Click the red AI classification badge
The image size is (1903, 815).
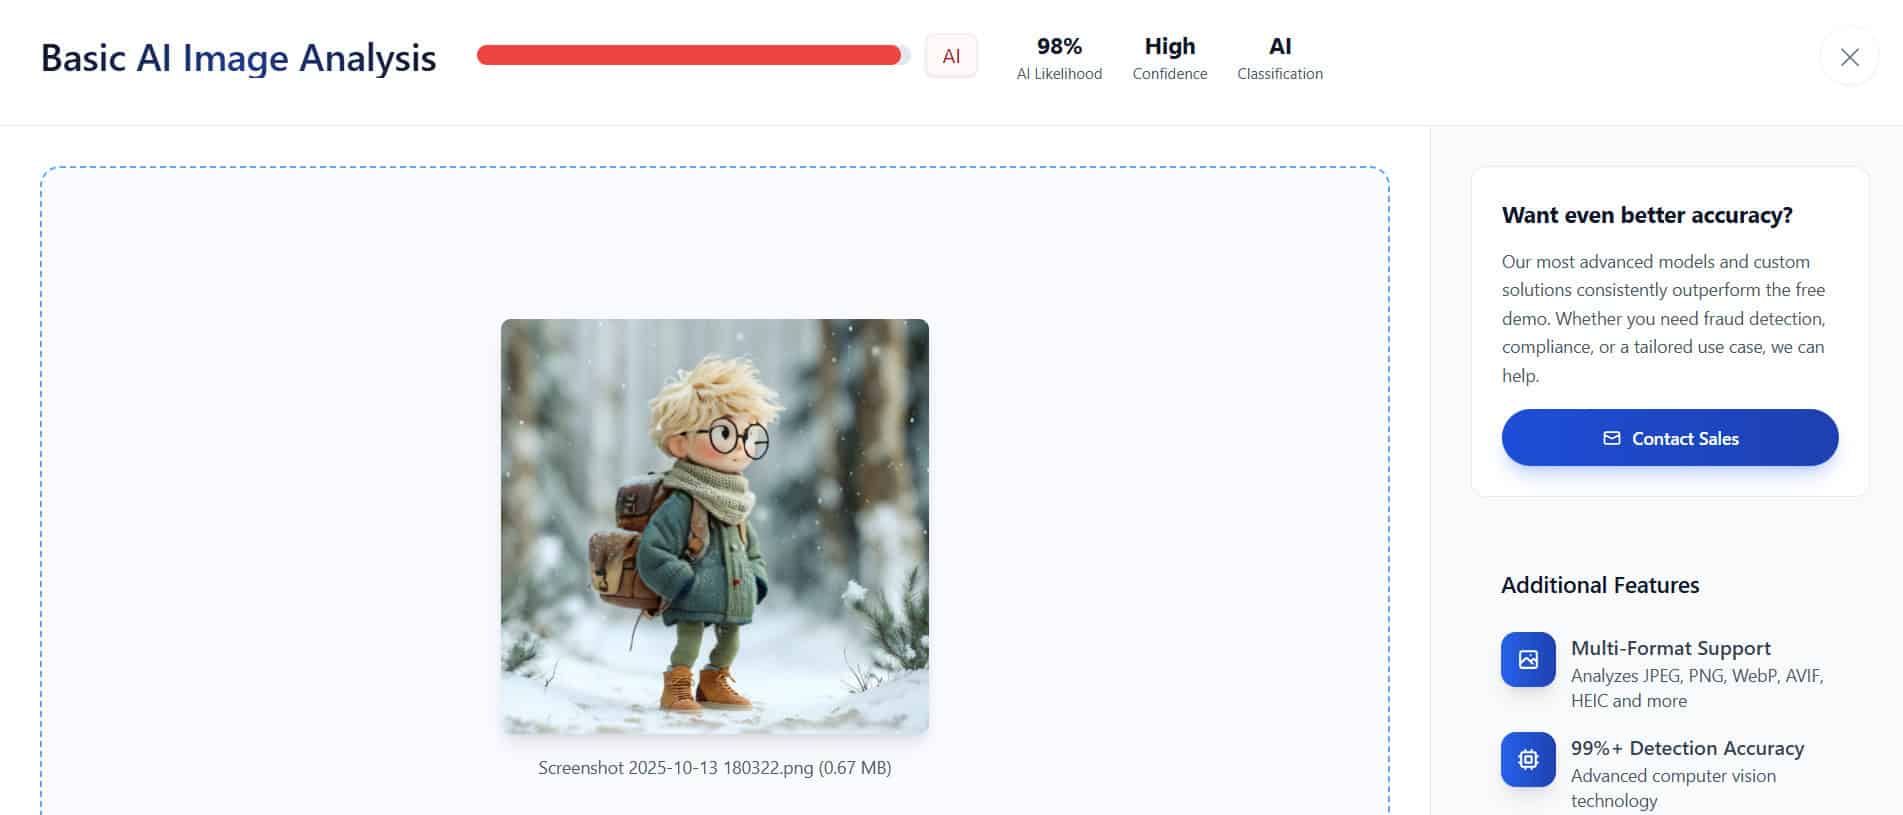tap(951, 56)
